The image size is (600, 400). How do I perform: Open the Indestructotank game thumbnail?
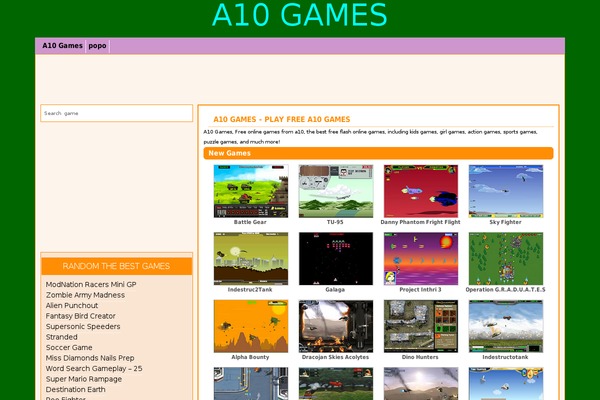point(505,326)
